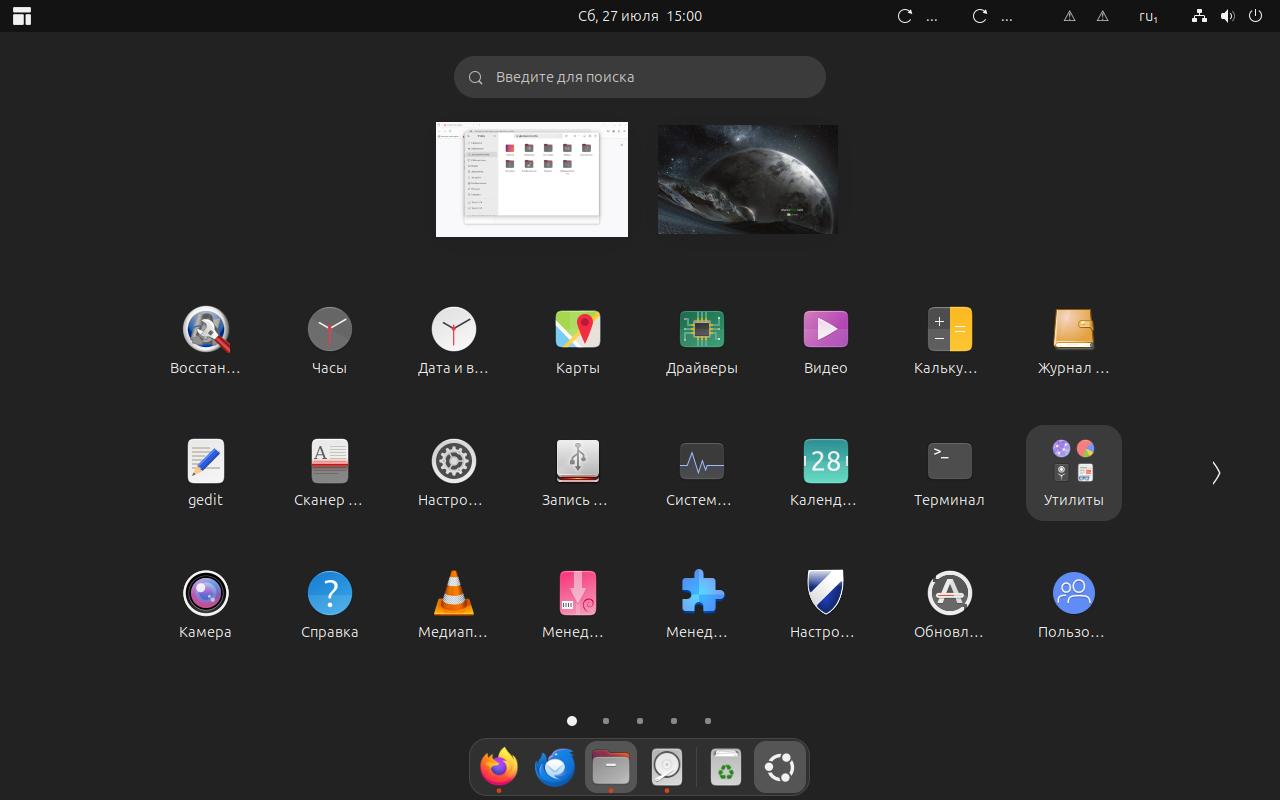This screenshot has width=1280, height=800.
Task: Launch the Терминал application
Action: click(949, 461)
